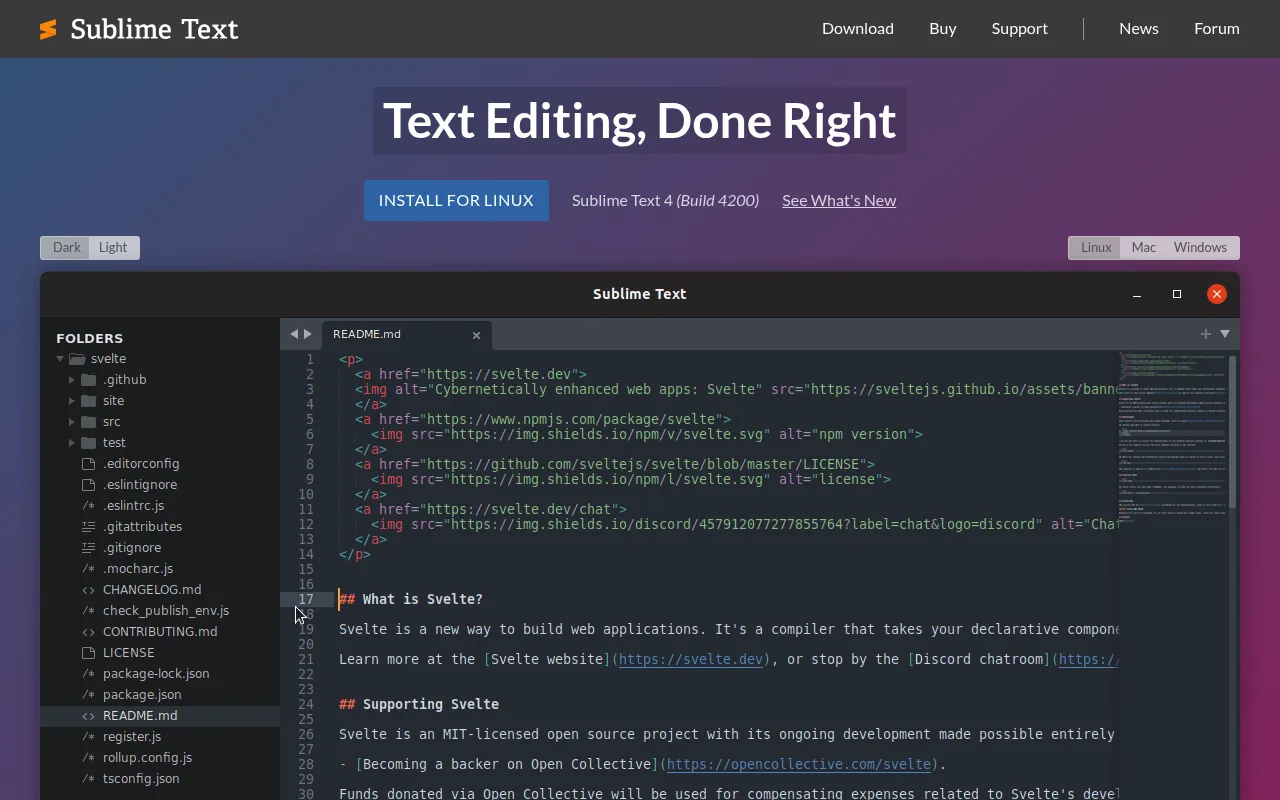Image resolution: width=1280 pixels, height=800 pixels.
Task: Select LICENSE in the sidebar
Action: click(160, 653)
